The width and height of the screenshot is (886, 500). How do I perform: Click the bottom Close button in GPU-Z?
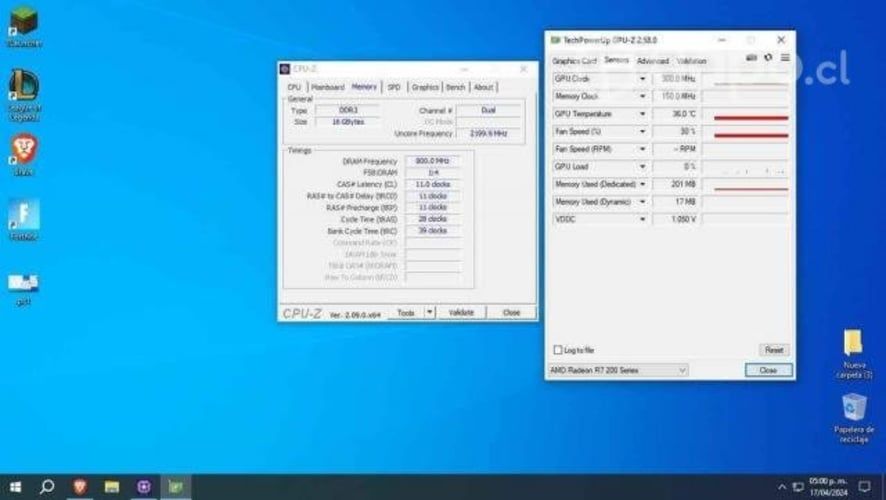click(768, 370)
